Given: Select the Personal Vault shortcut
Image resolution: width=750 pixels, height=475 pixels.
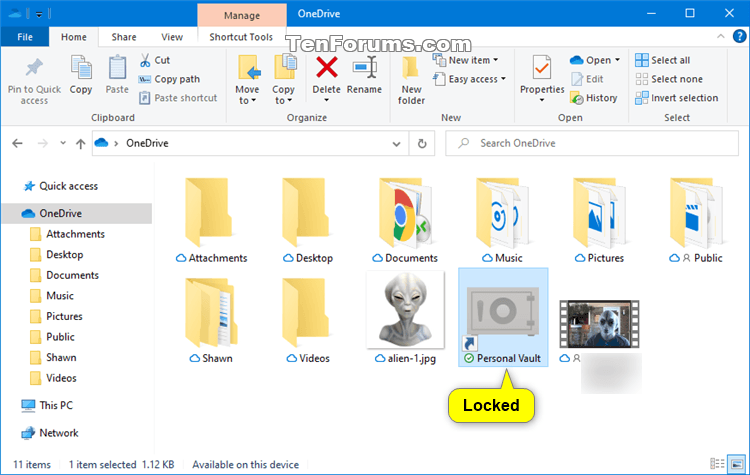Looking at the screenshot, I should (x=503, y=318).
